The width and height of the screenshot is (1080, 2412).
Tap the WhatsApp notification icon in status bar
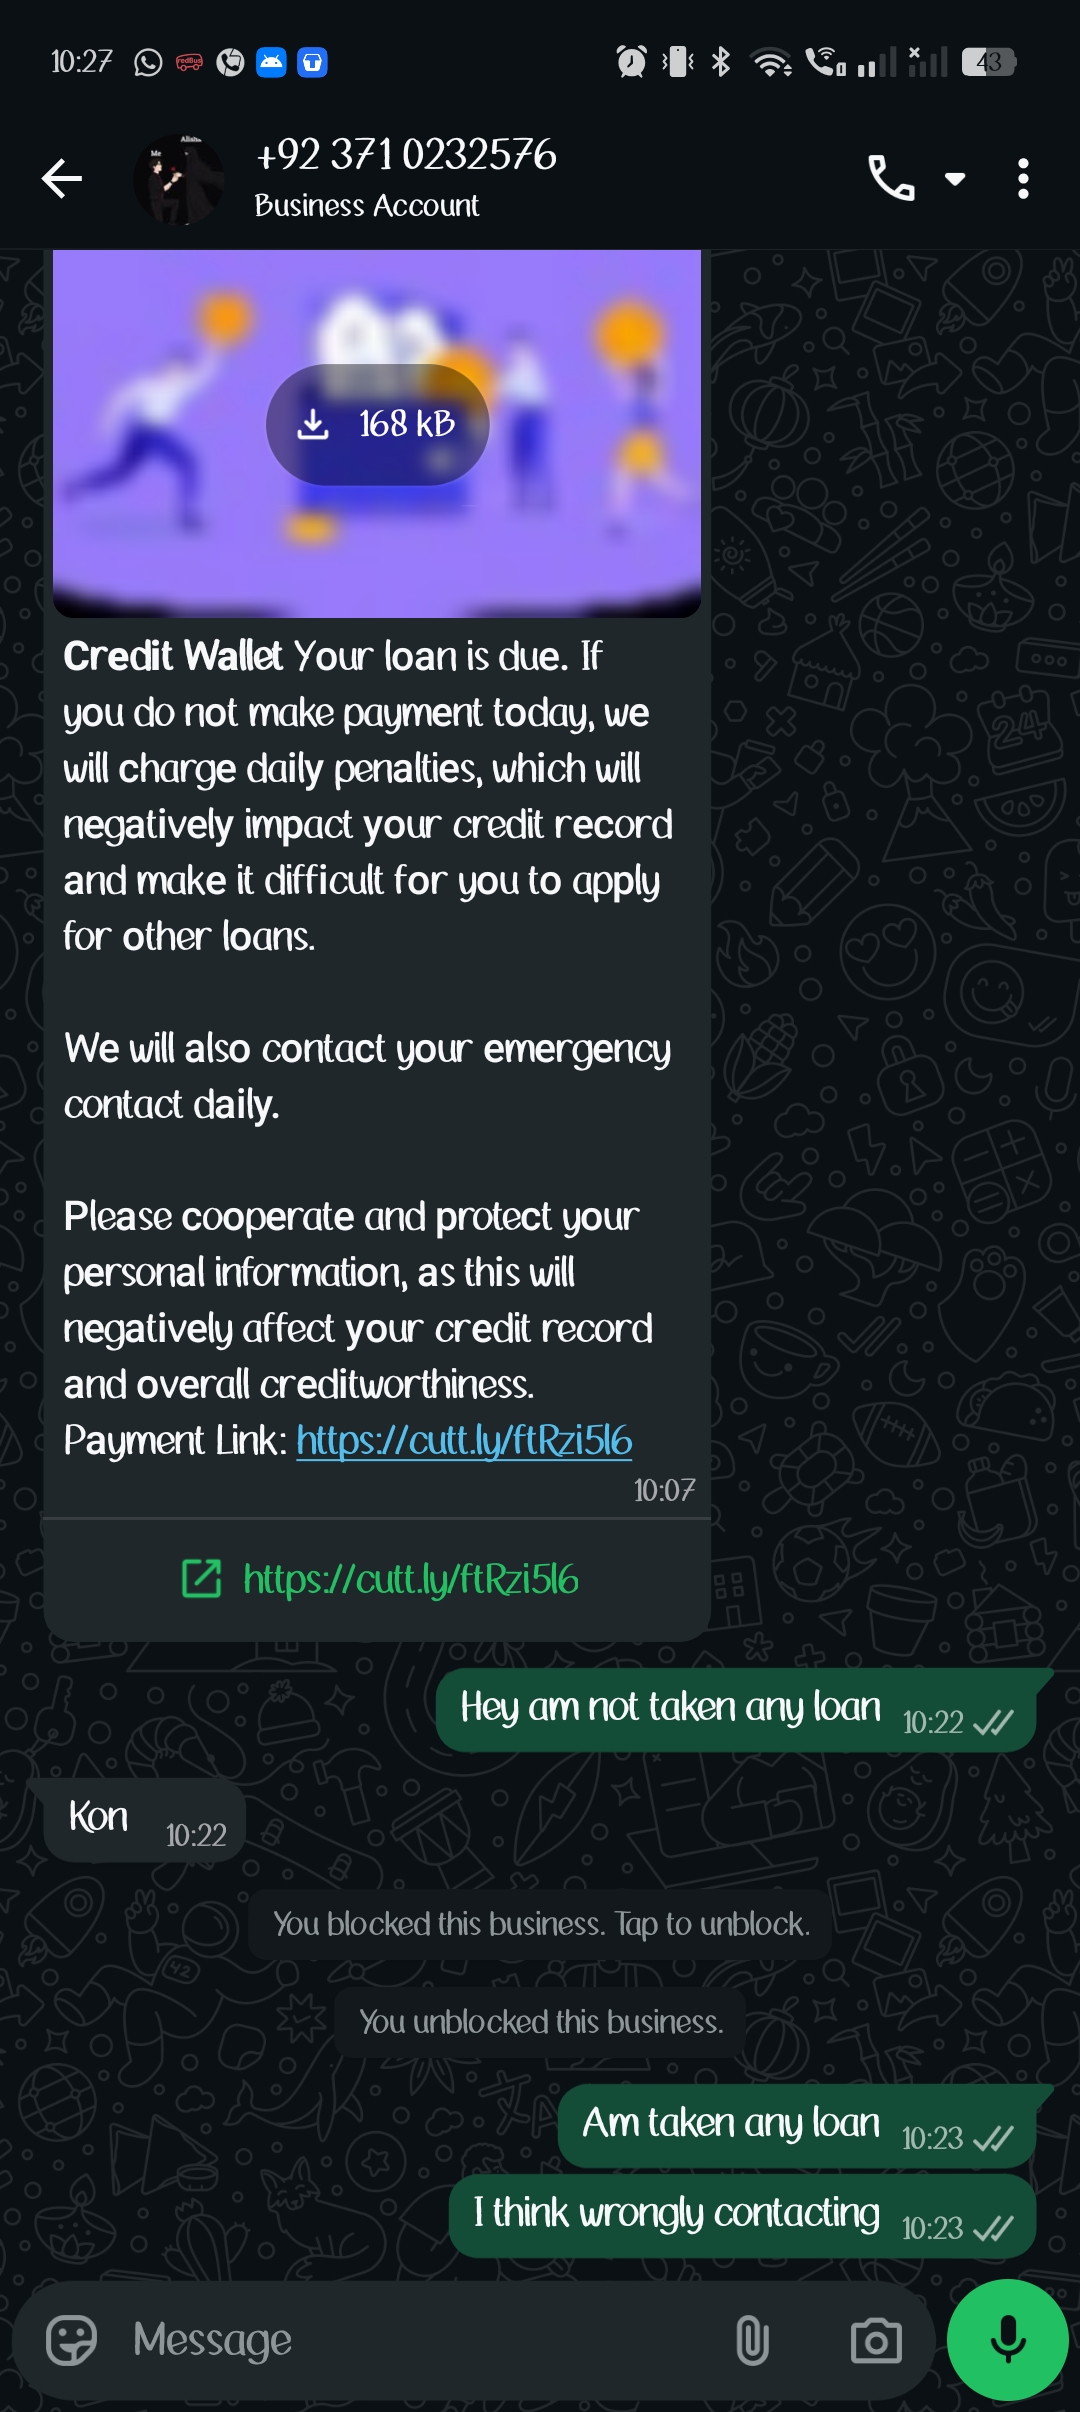pos(148,63)
